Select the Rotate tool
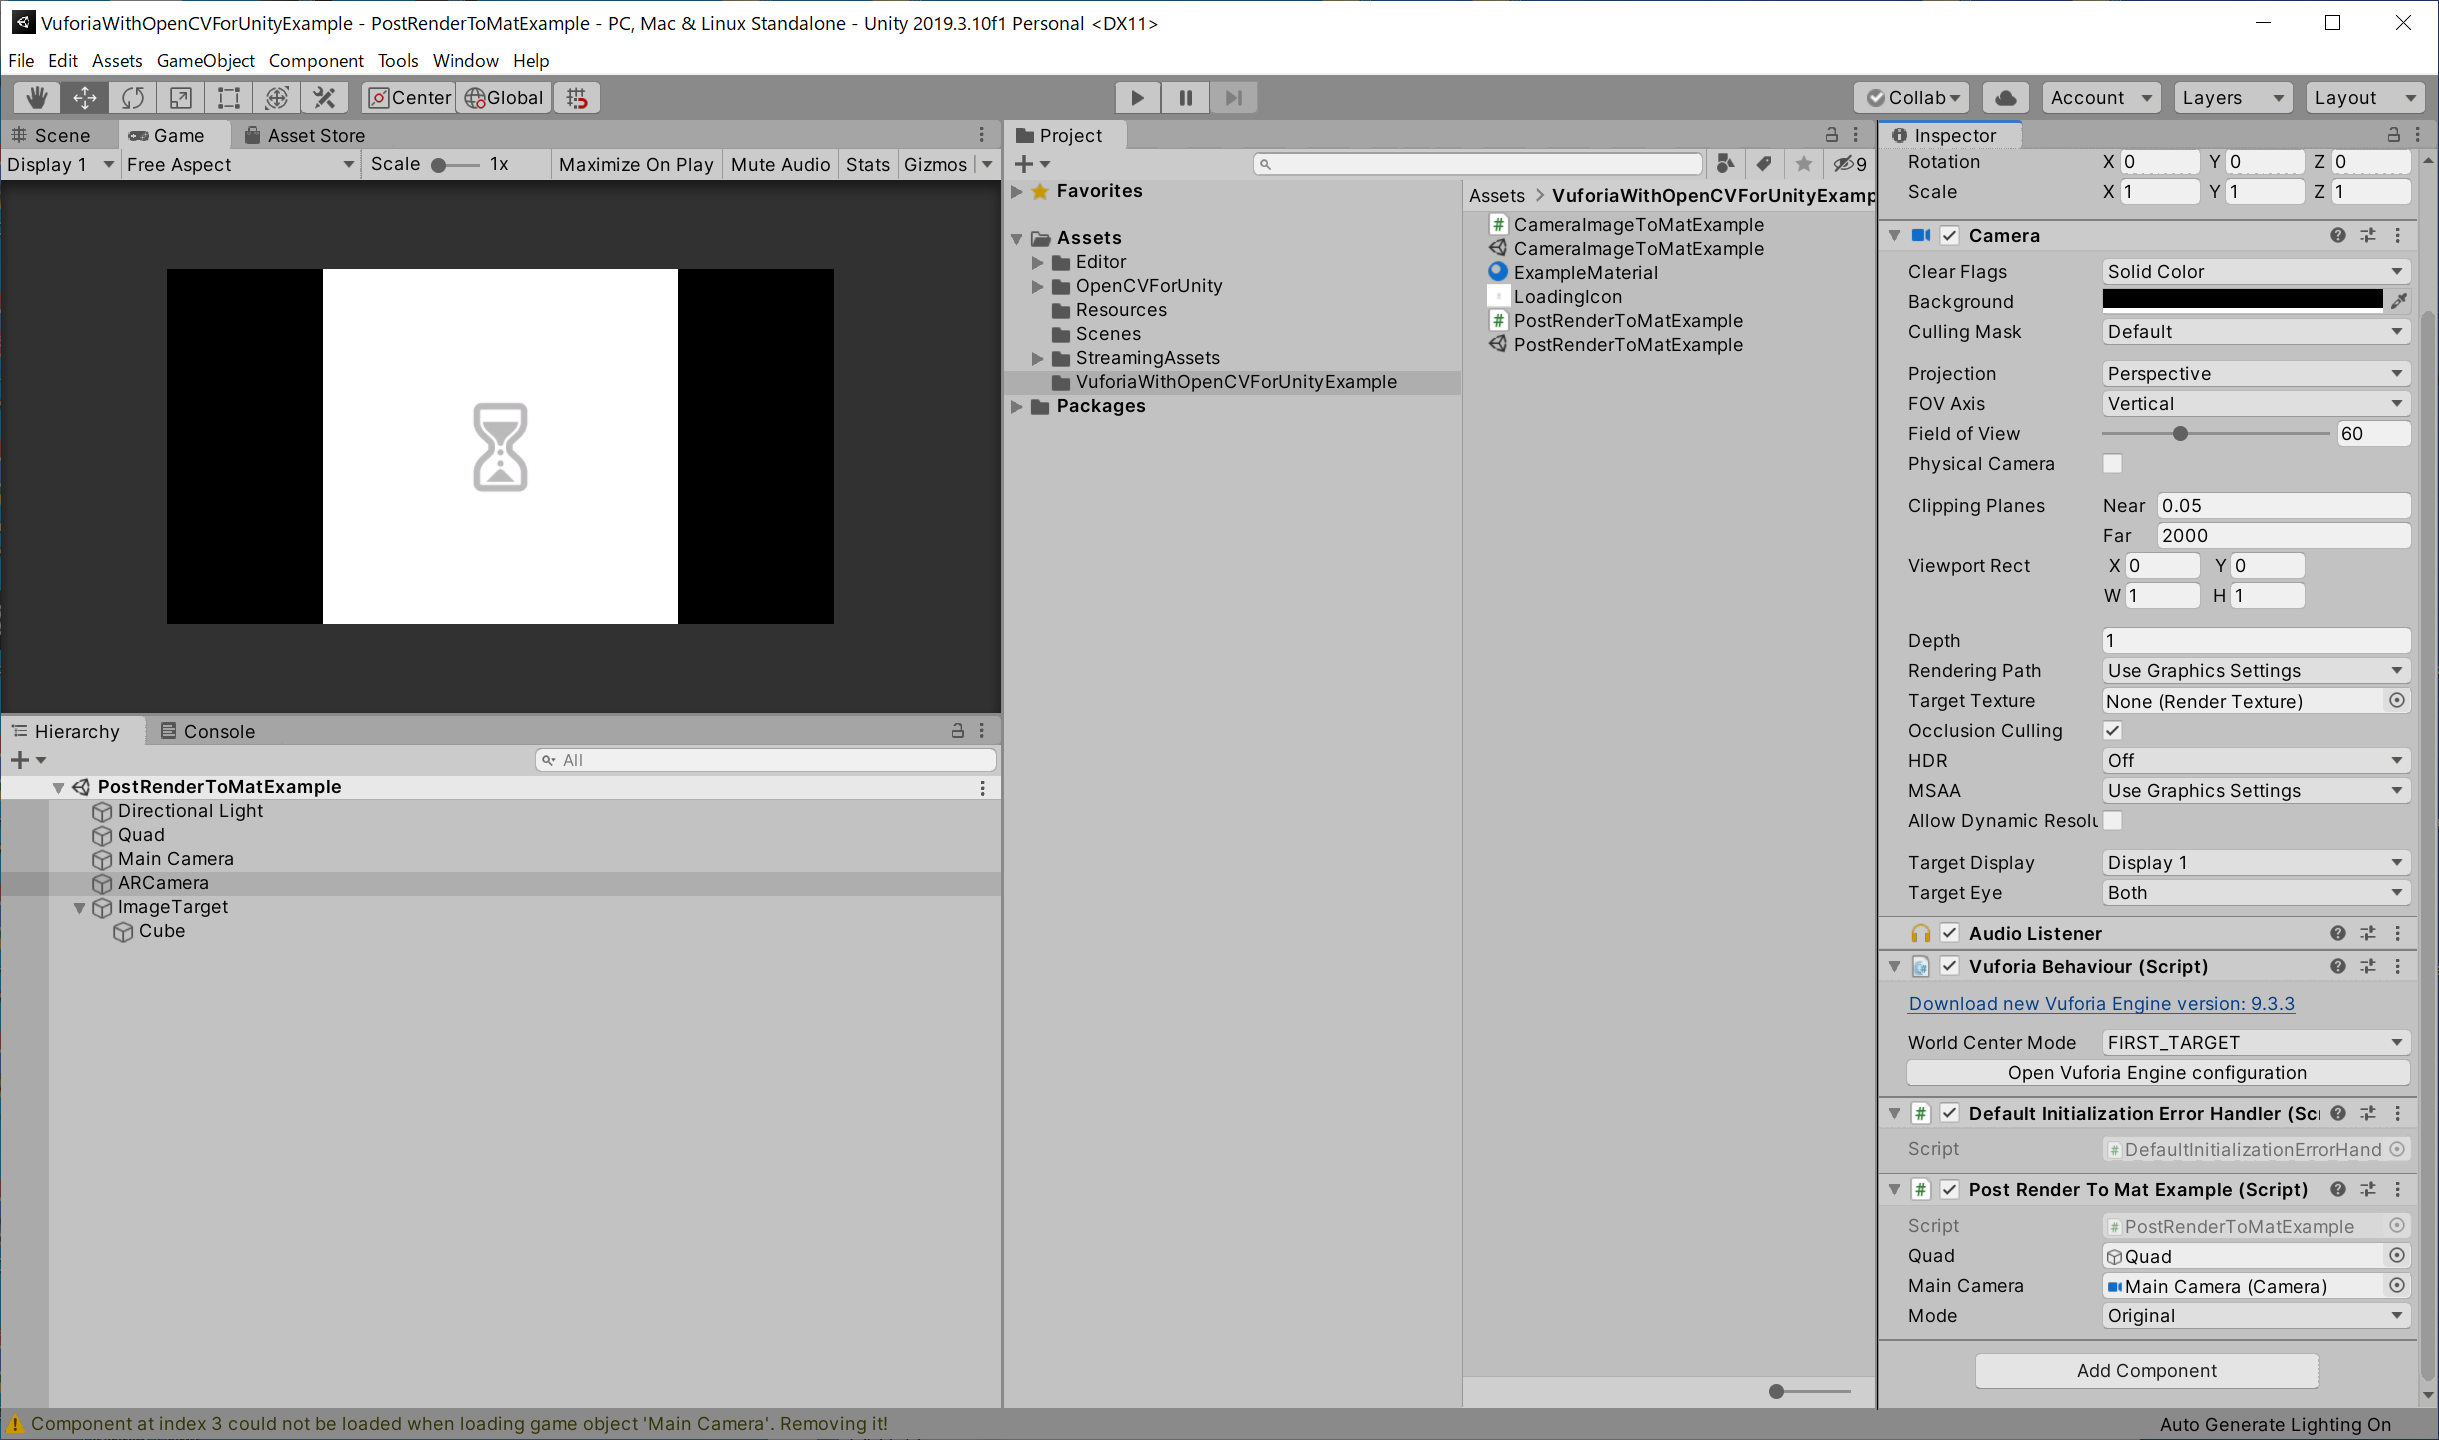Screen dimensions: 2439x1440 point(133,97)
